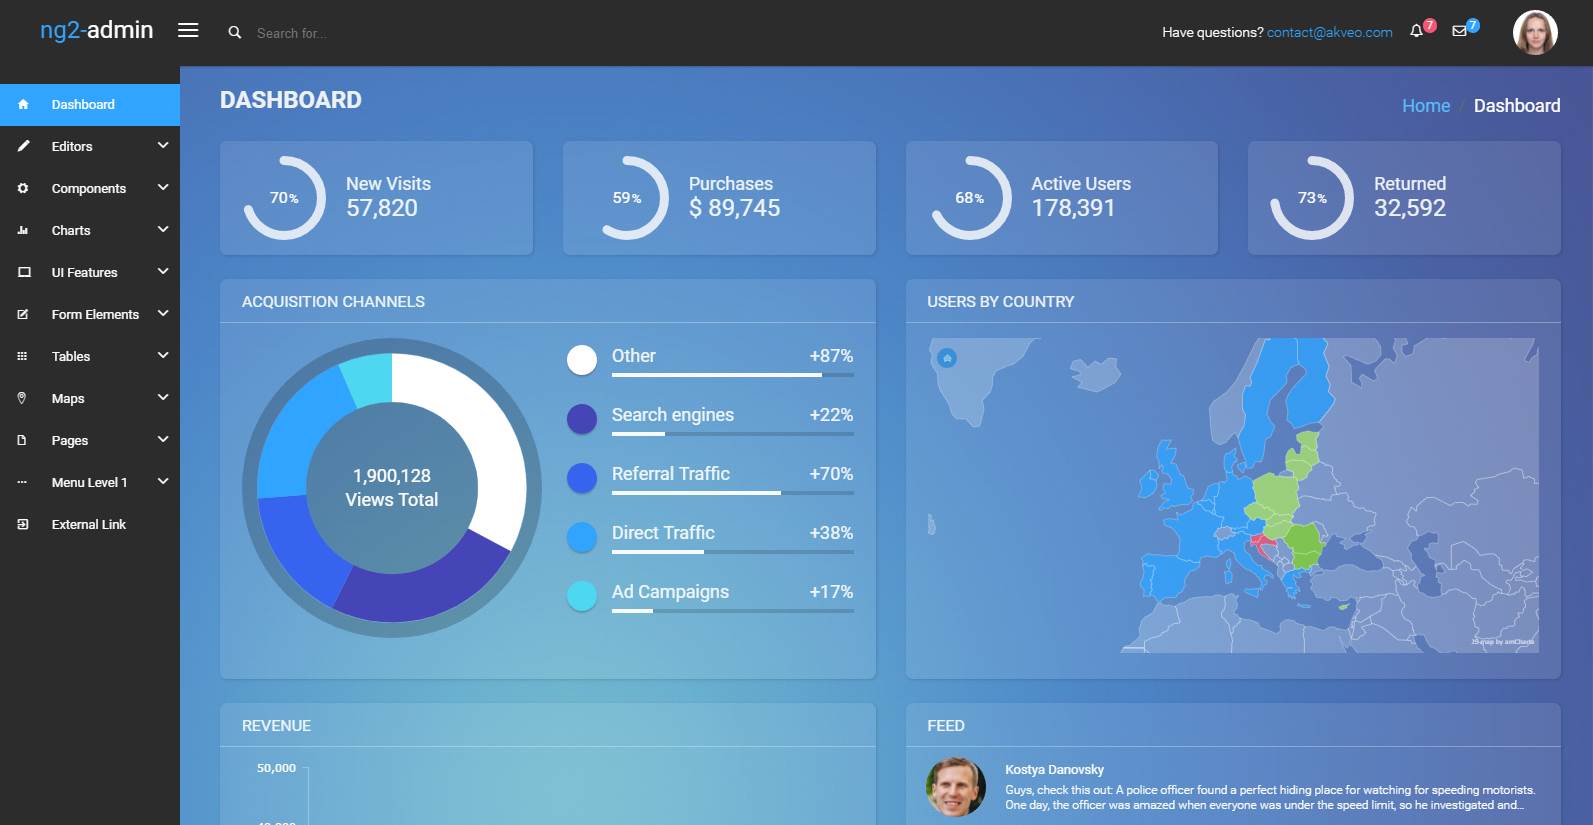Expand the Components menu chevron

coord(163,188)
